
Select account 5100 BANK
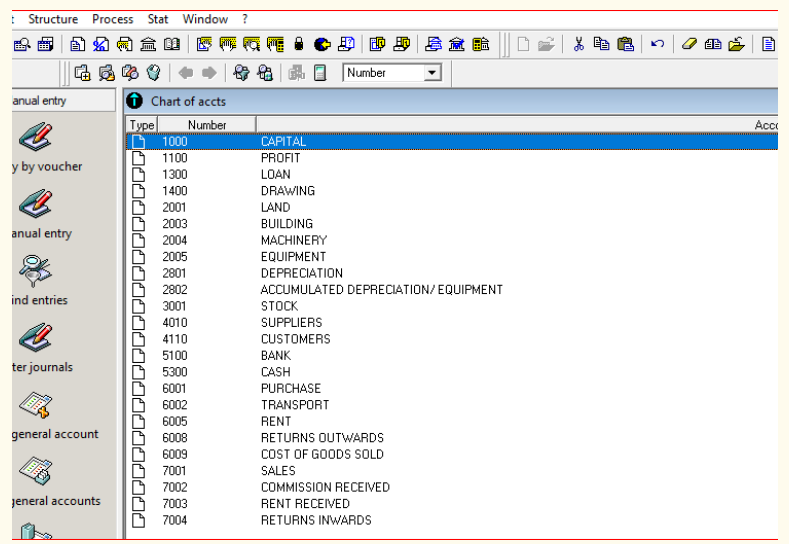[x=451, y=355]
